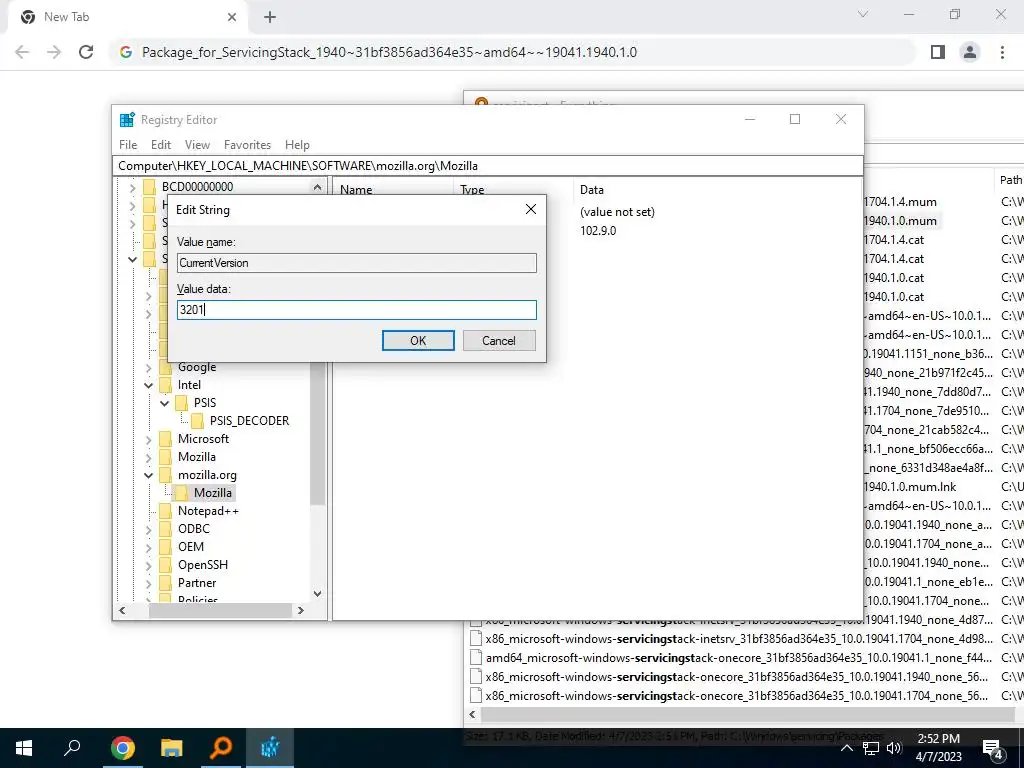Select the New Tab tab
Image resolution: width=1024 pixels, height=768 pixels.
point(129,17)
